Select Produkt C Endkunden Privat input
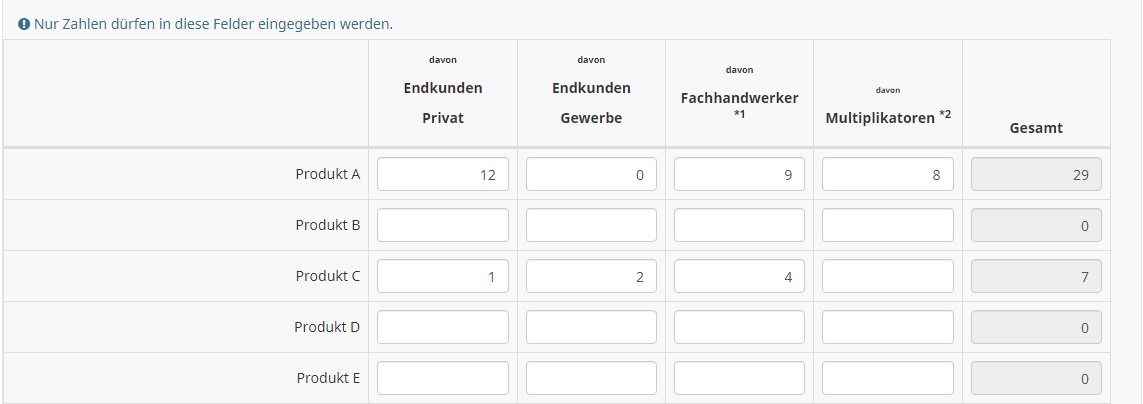The width and height of the screenshot is (1143, 404). click(x=443, y=276)
